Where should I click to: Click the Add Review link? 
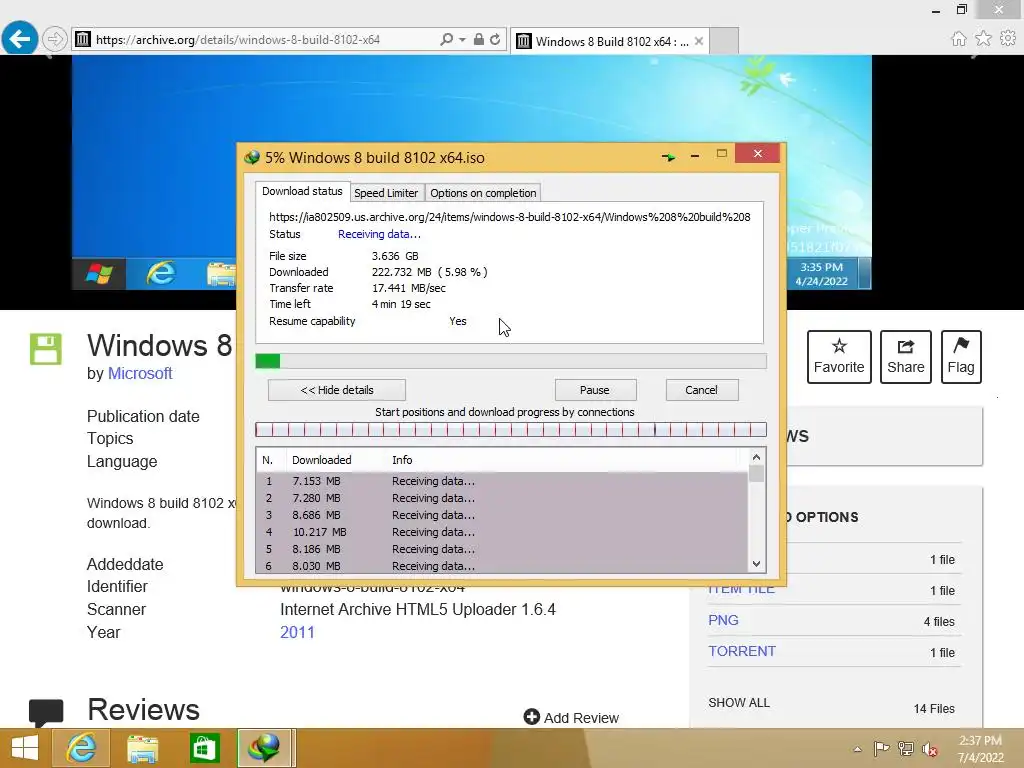[x=571, y=718]
